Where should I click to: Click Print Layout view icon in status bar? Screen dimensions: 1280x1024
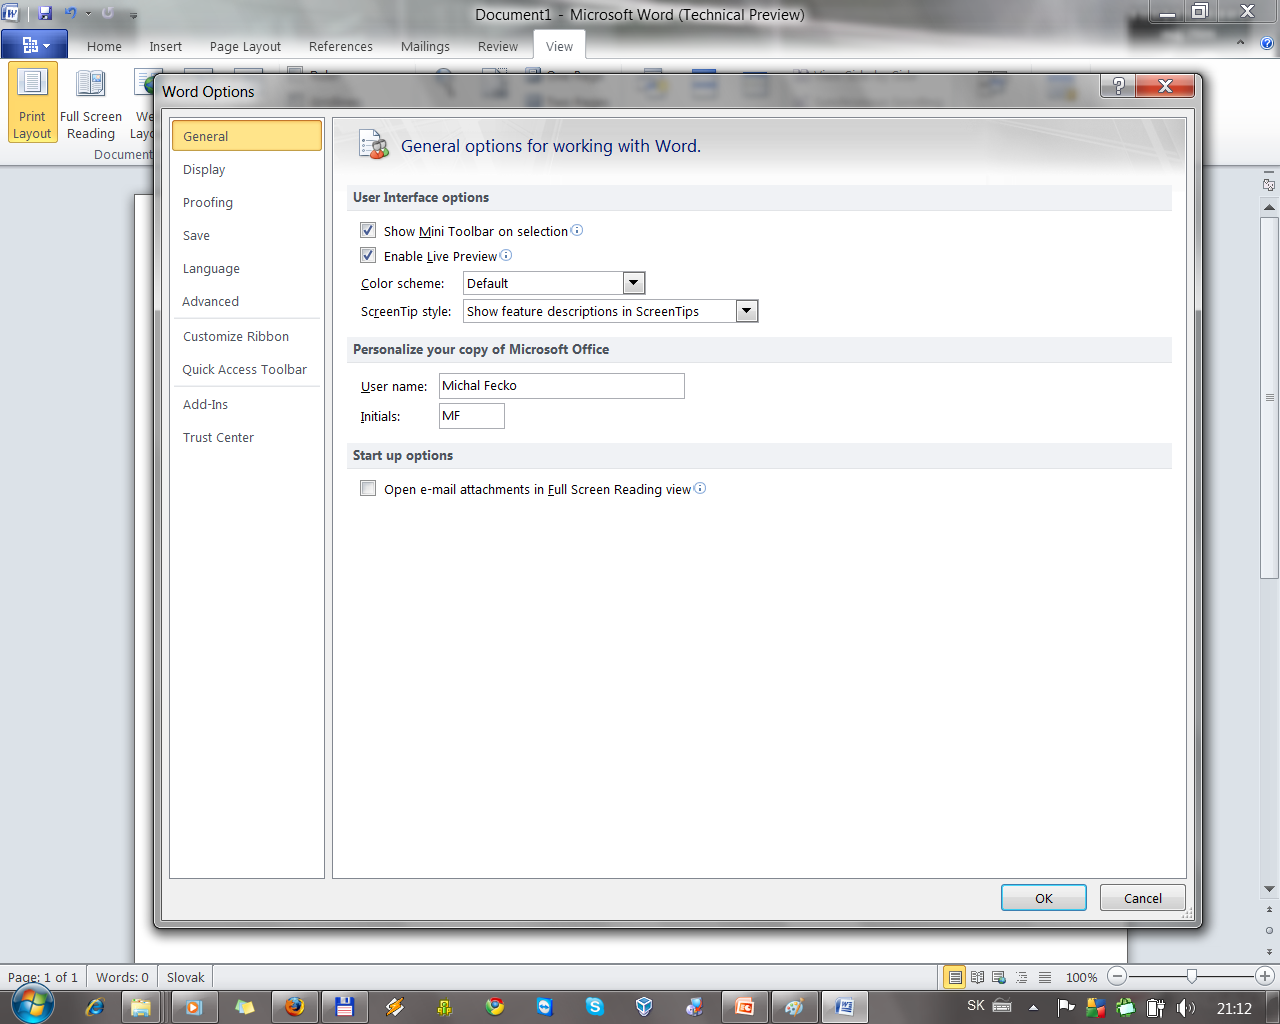coord(955,977)
